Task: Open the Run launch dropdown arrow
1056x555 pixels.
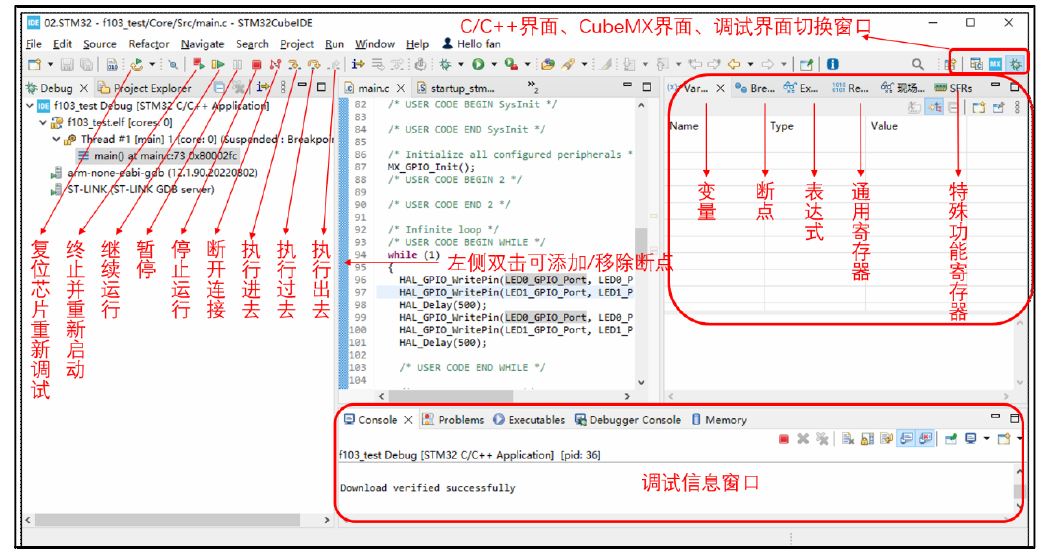Action: (x=494, y=65)
